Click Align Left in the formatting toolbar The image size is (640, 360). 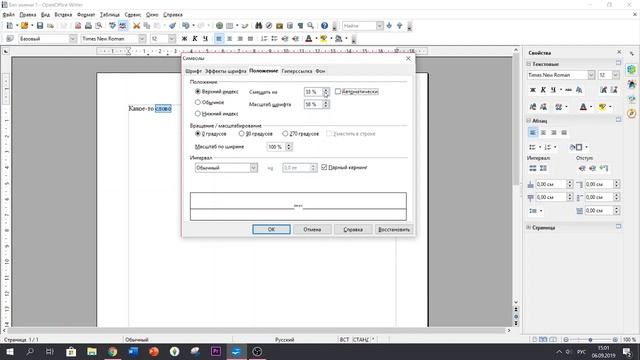tap(219, 39)
